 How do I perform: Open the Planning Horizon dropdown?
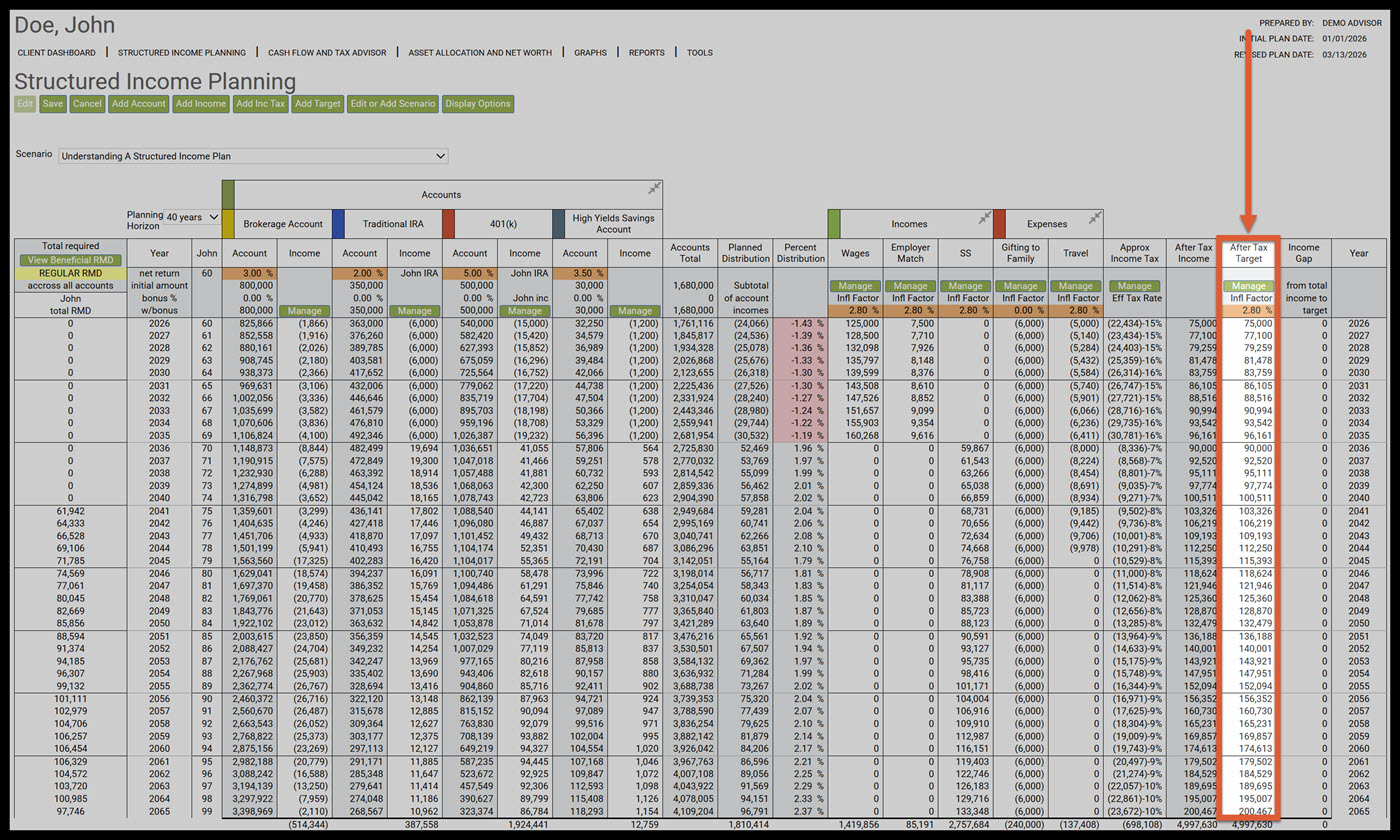tap(192, 217)
